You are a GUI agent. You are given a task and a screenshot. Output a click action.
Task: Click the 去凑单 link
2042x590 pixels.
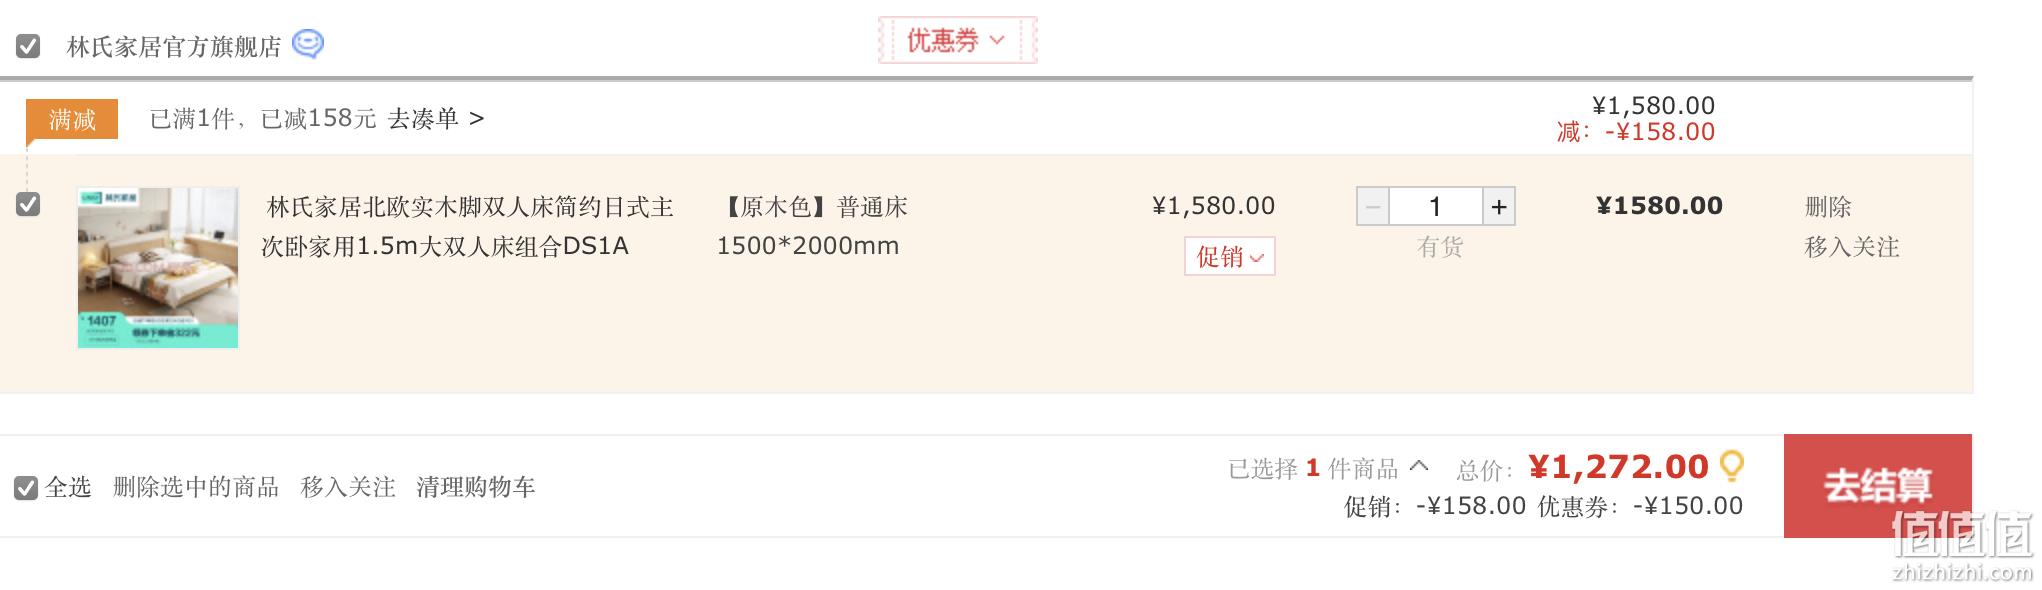435,119
